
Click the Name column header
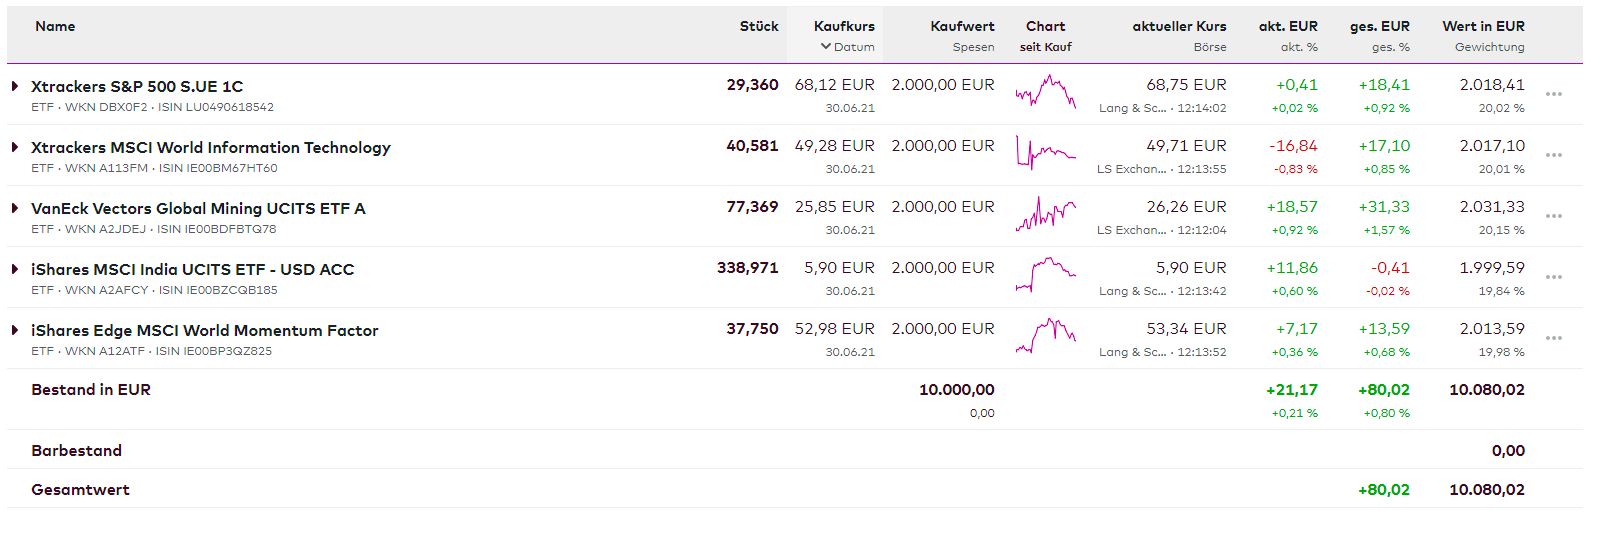click(x=55, y=26)
